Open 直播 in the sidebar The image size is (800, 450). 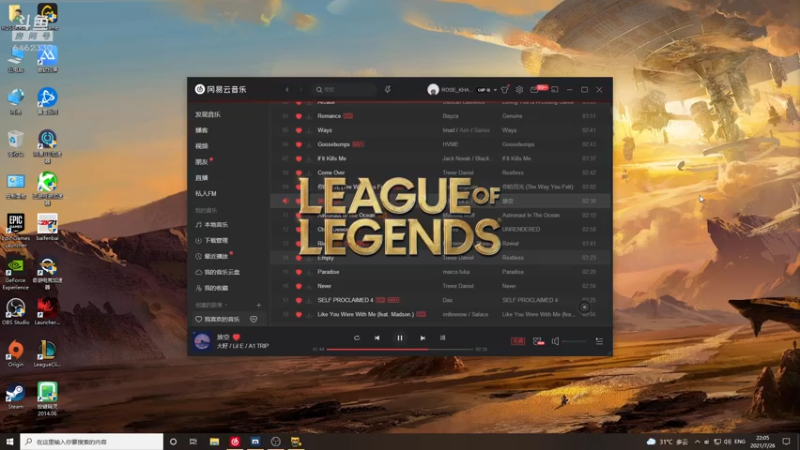pos(202,178)
